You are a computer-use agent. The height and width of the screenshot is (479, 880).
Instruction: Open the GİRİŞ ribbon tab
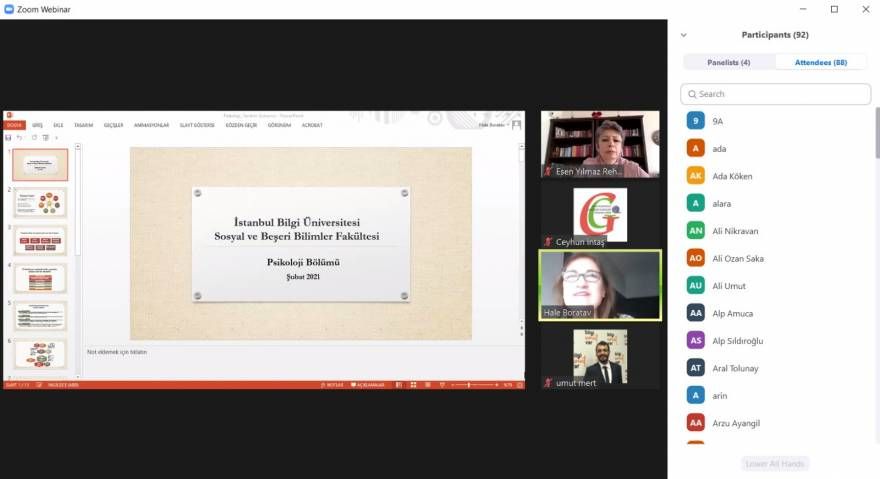click(x=37, y=125)
